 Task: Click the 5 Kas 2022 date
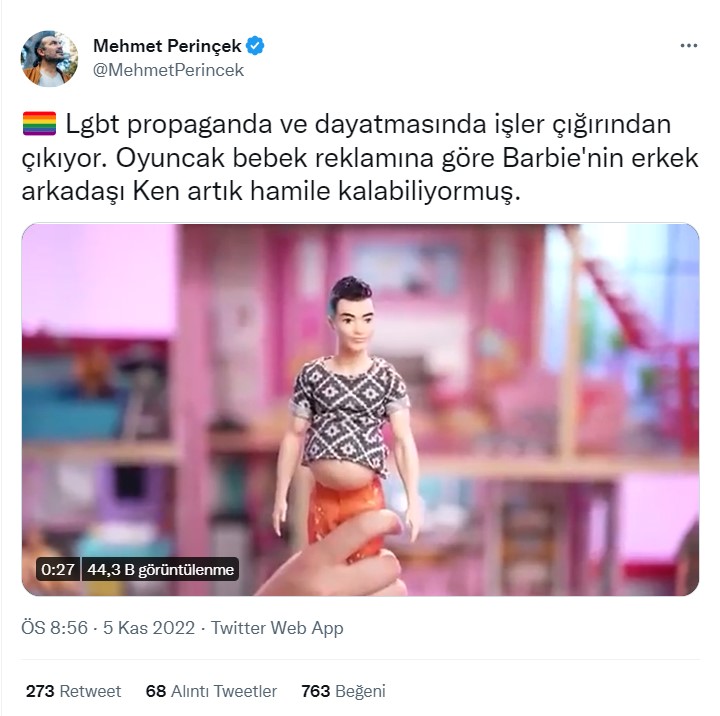tap(149, 628)
